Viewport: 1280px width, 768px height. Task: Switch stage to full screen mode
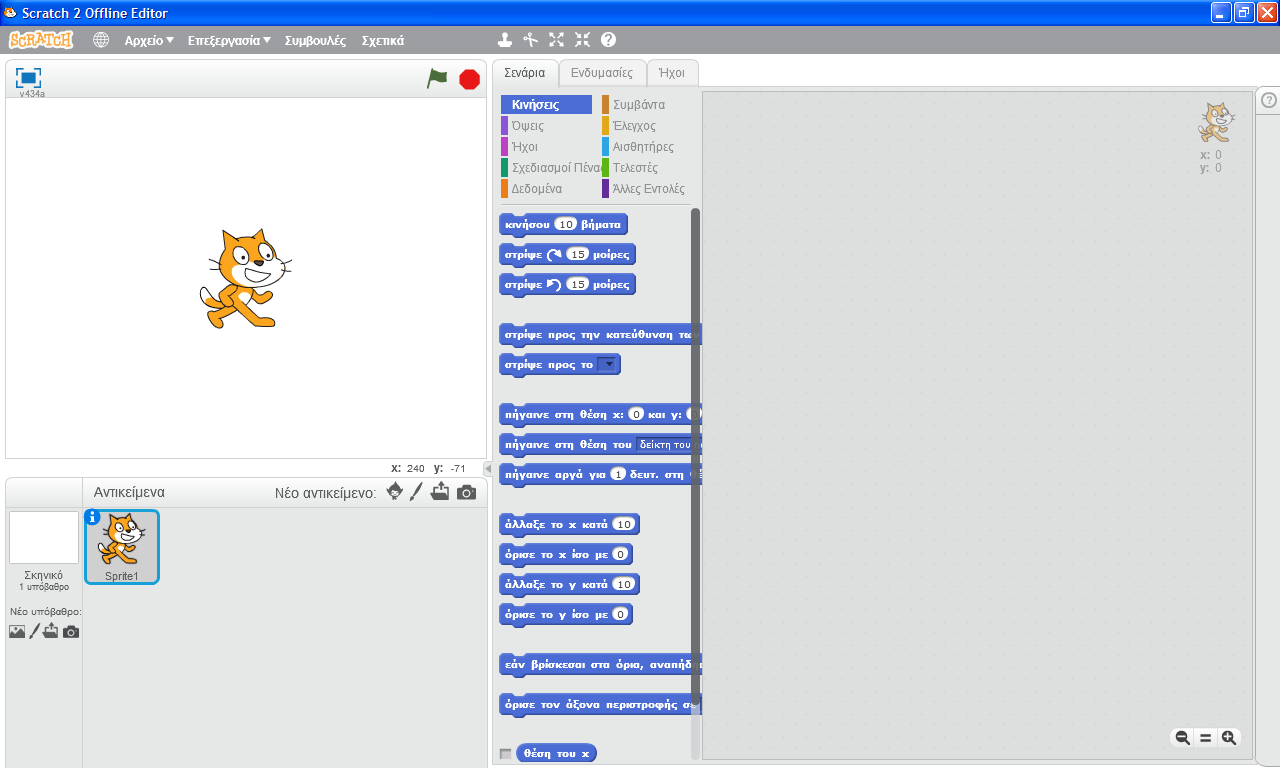tap(28, 78)
